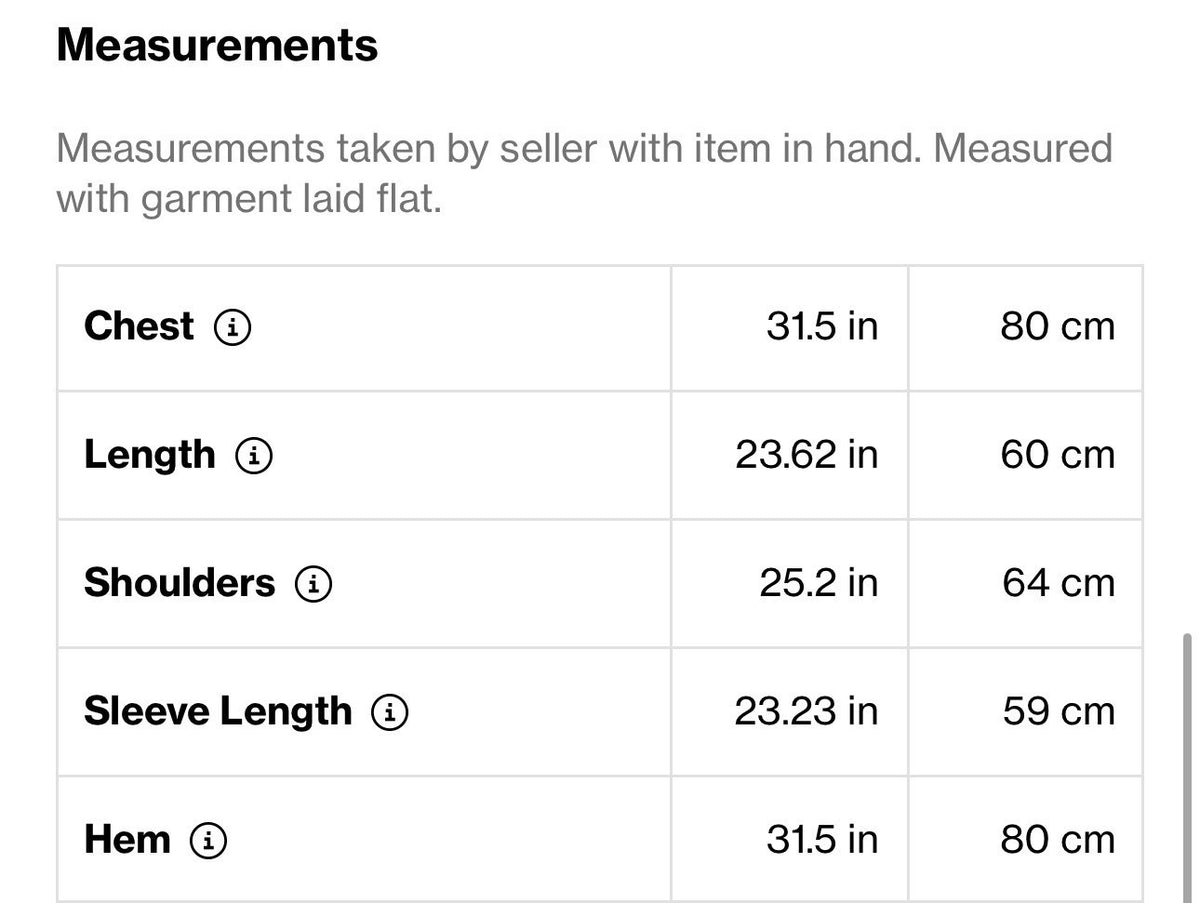Click the Sleeve Length row label
The height and width of the screenshot is (903, 1200).
pos(218,711)
